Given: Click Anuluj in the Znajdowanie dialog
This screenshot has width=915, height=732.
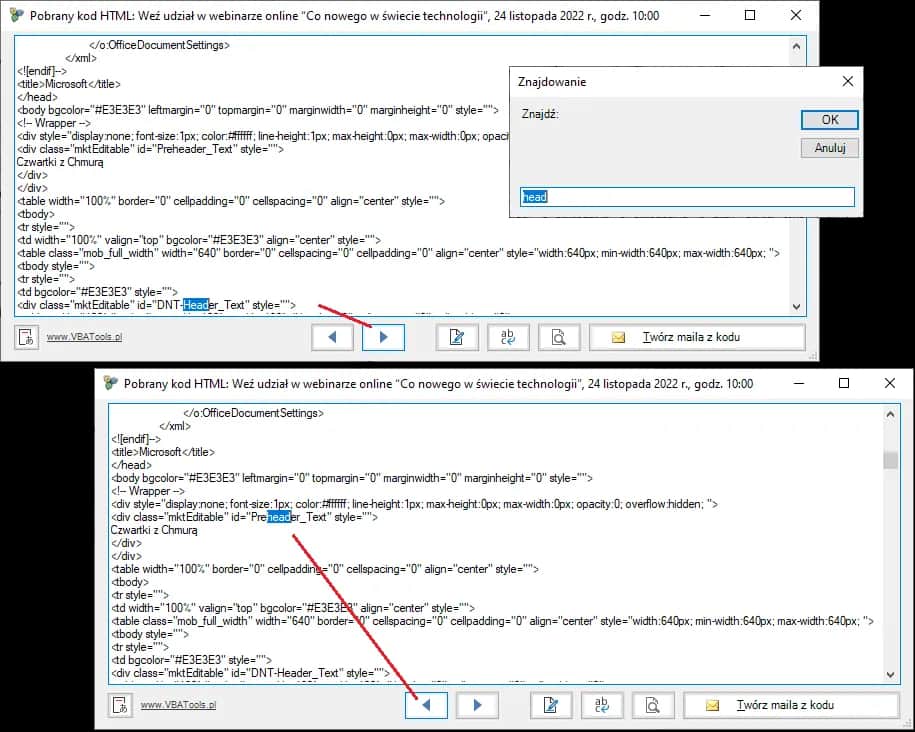Looking at the screenshot, I should 829,147.
